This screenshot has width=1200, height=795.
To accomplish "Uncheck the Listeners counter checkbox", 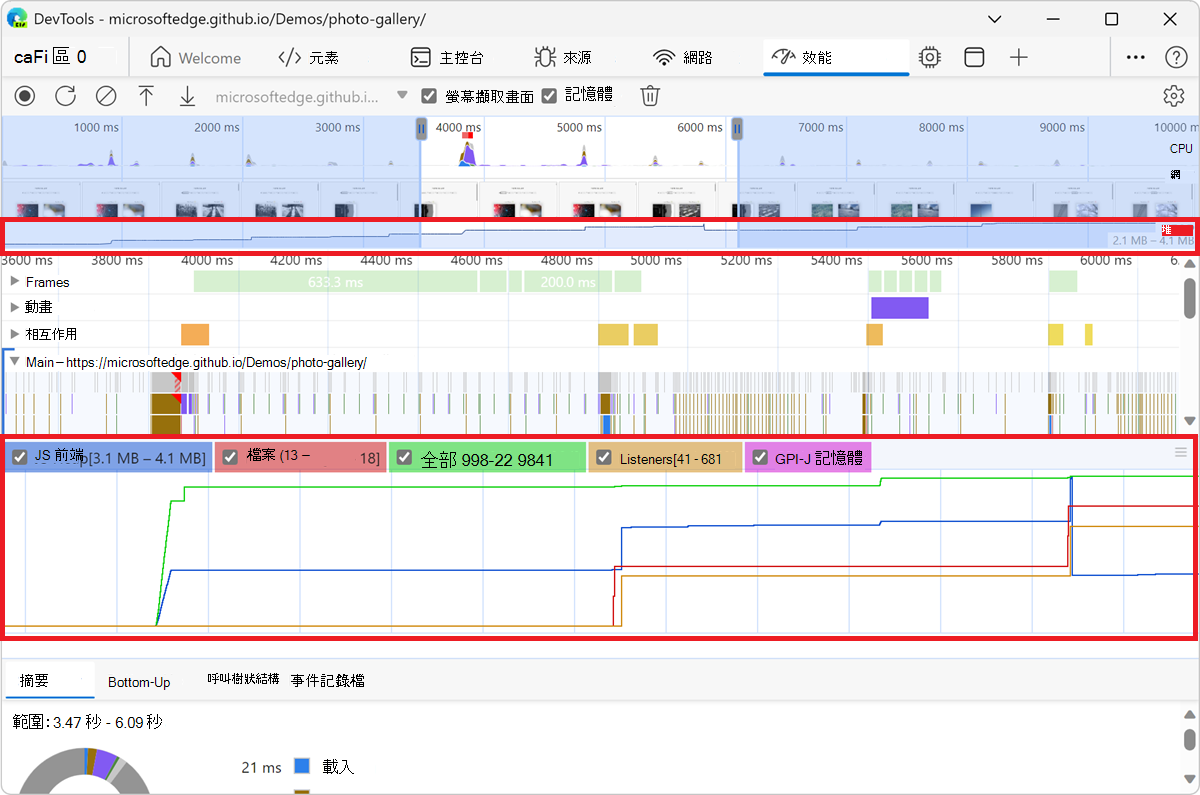I will tap(604, 458).
